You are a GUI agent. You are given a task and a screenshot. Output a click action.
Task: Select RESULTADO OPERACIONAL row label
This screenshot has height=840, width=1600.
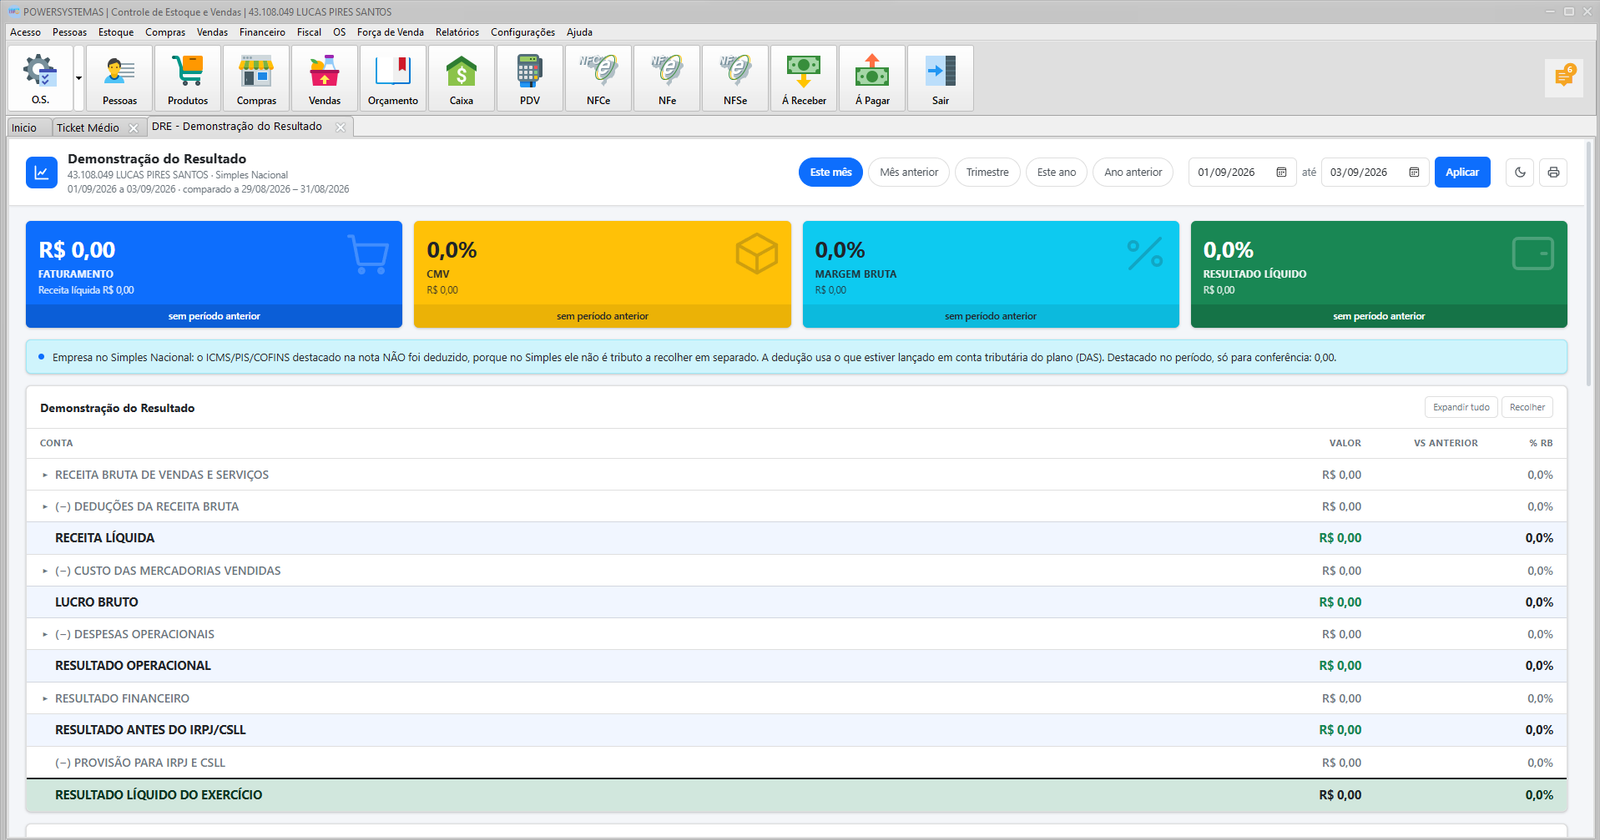133,666
